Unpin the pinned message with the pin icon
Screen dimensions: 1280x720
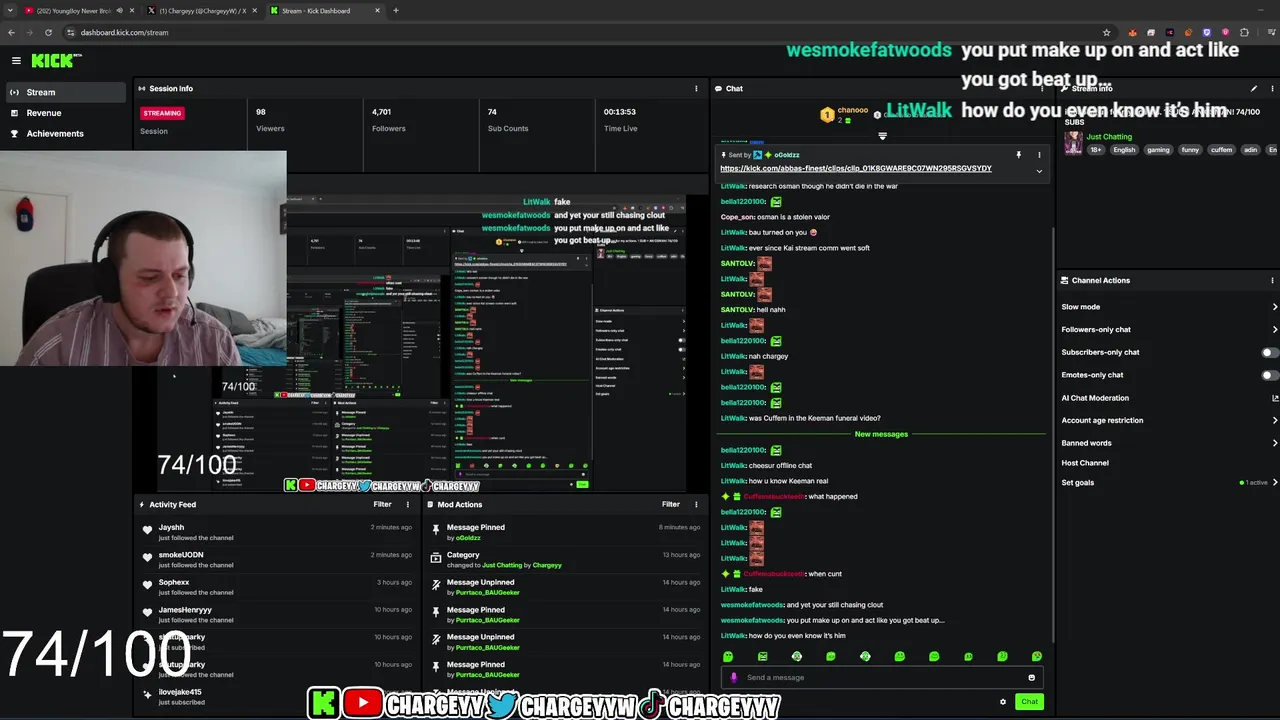click(1019, 155)
